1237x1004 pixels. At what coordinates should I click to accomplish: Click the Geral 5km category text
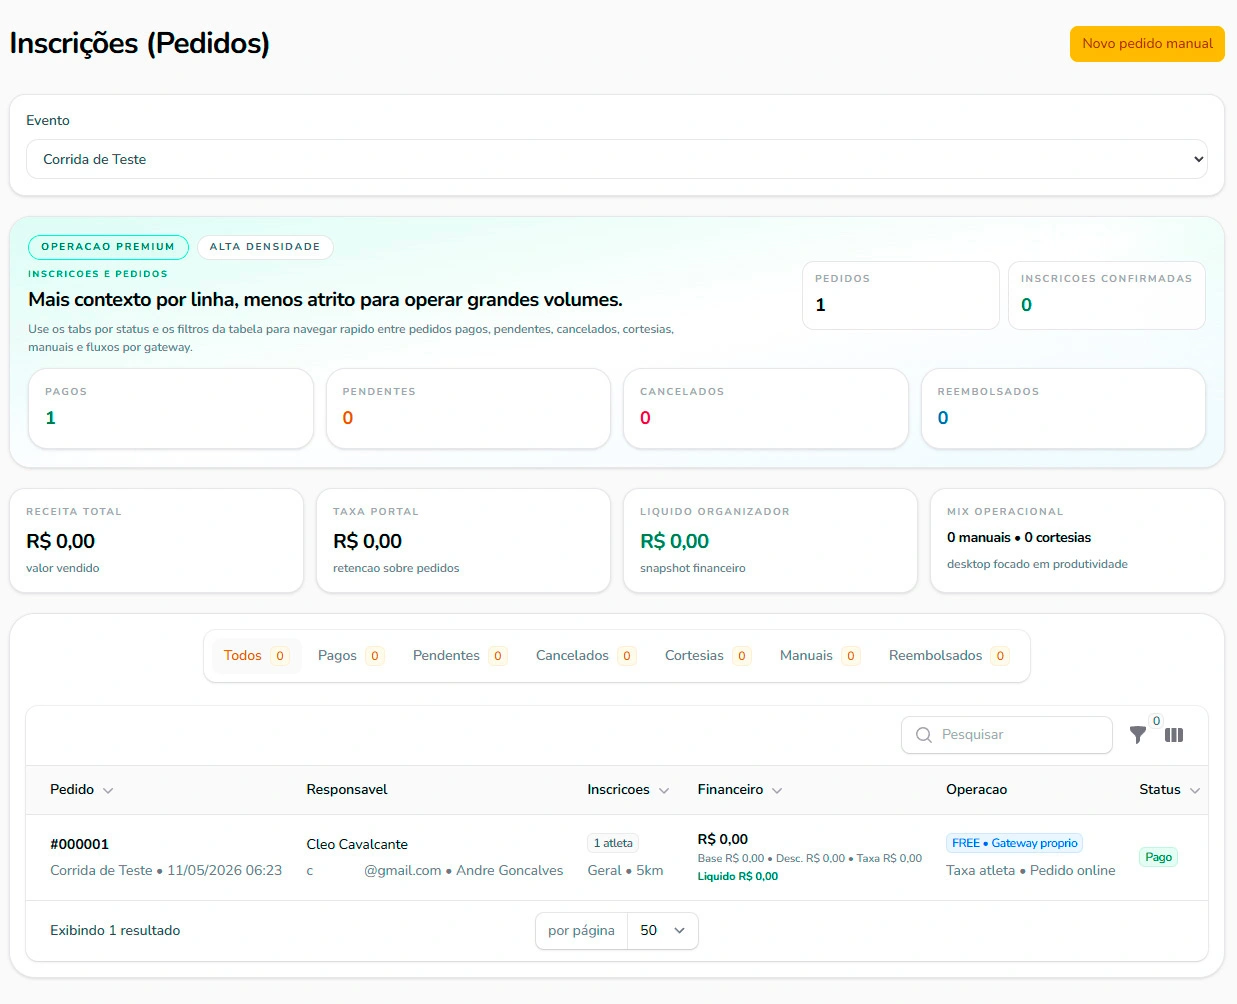coord(625,871)
